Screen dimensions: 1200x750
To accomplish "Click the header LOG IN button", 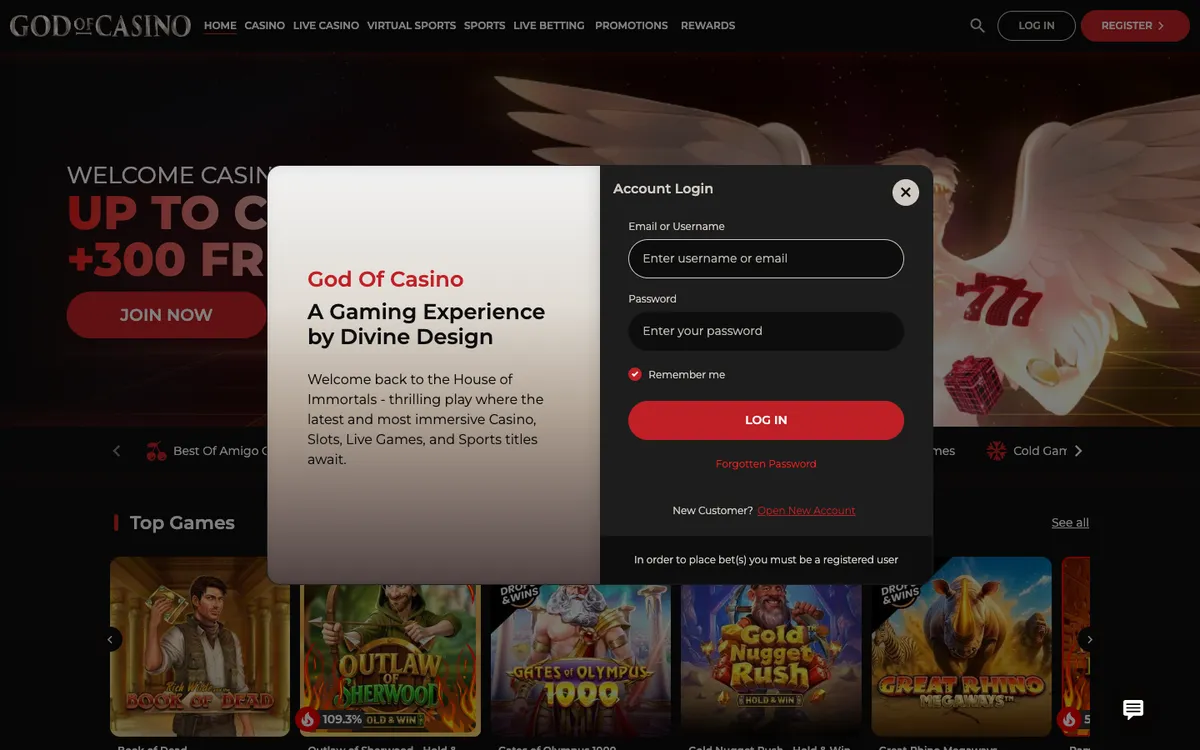I will [x=1036, y=25].
